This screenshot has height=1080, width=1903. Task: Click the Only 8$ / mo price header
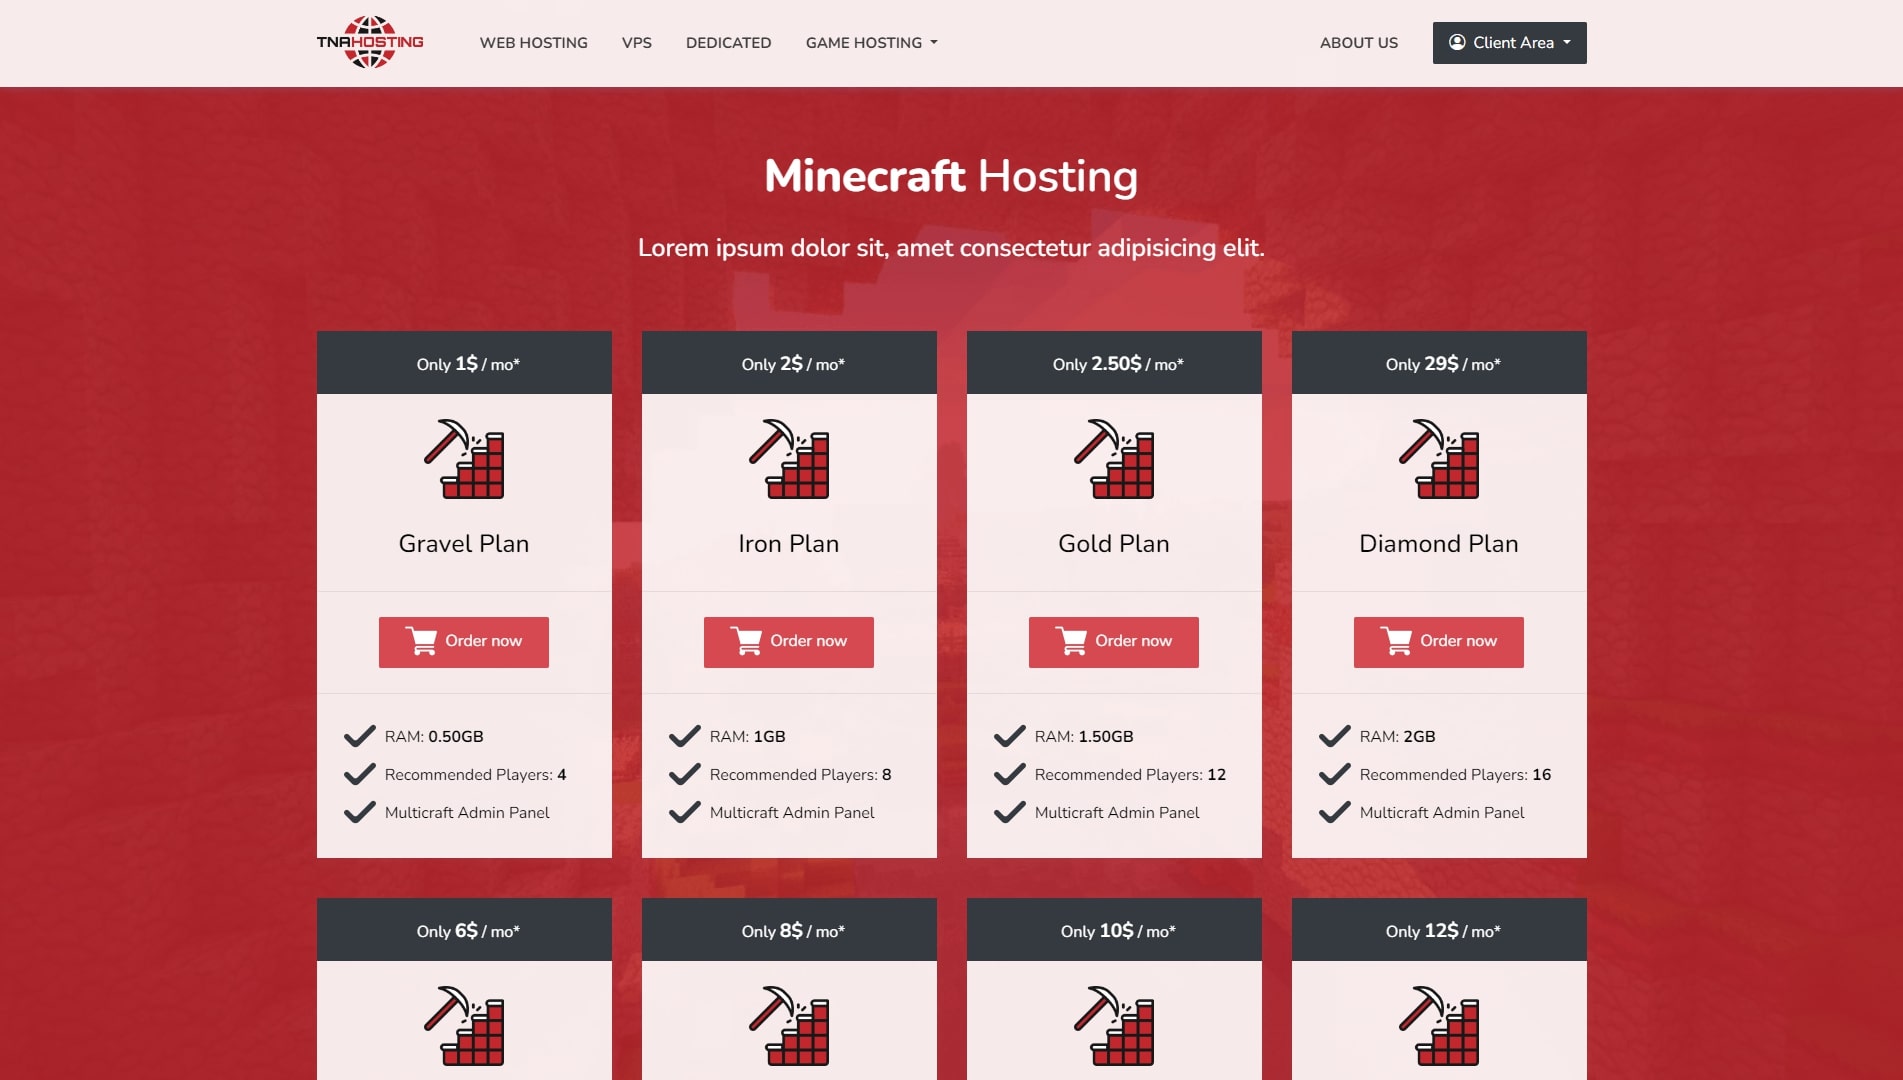click(788, 930)
